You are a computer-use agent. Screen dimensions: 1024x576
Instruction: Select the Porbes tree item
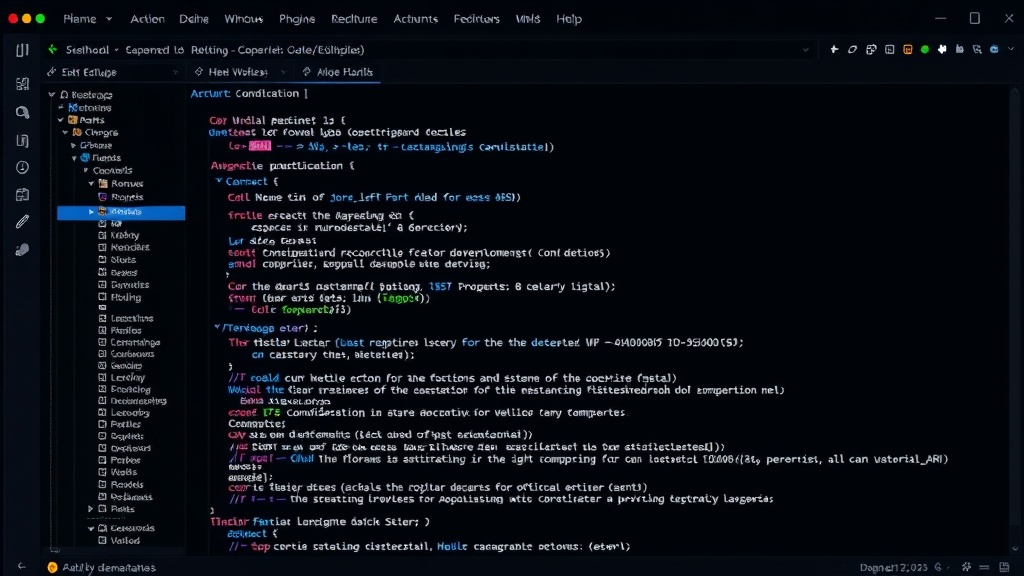125,460
